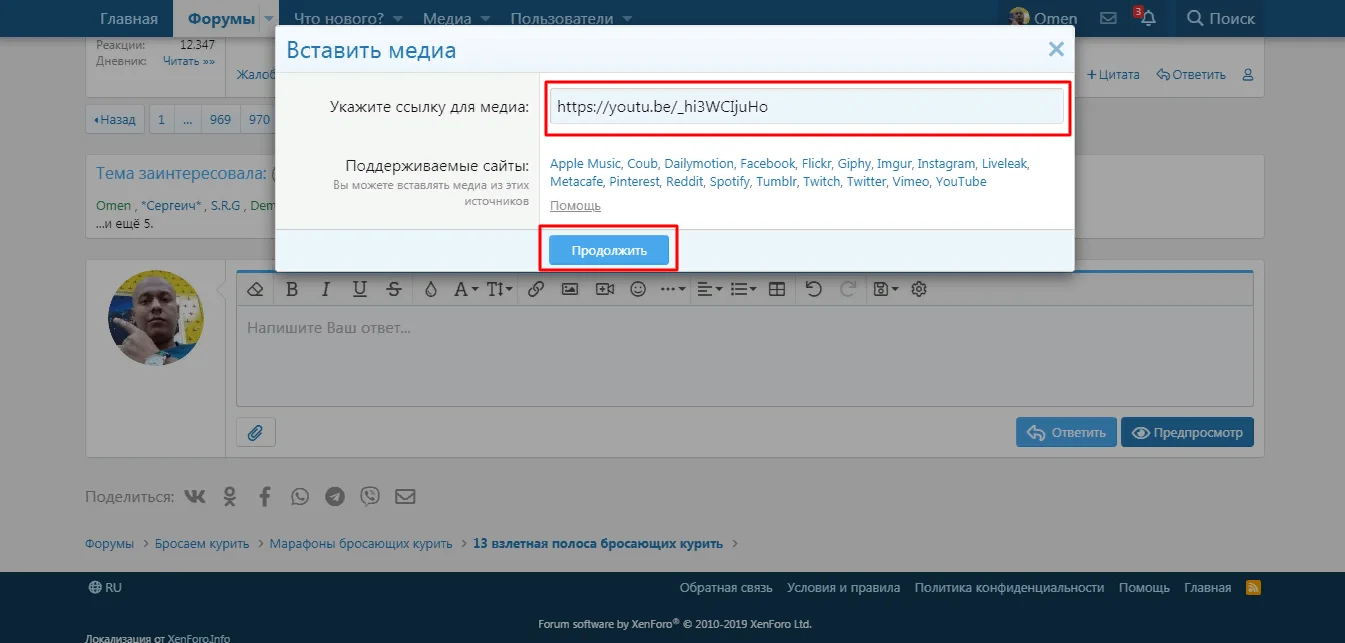Go to page 969

pyautogui.click(x=220, y=119)
